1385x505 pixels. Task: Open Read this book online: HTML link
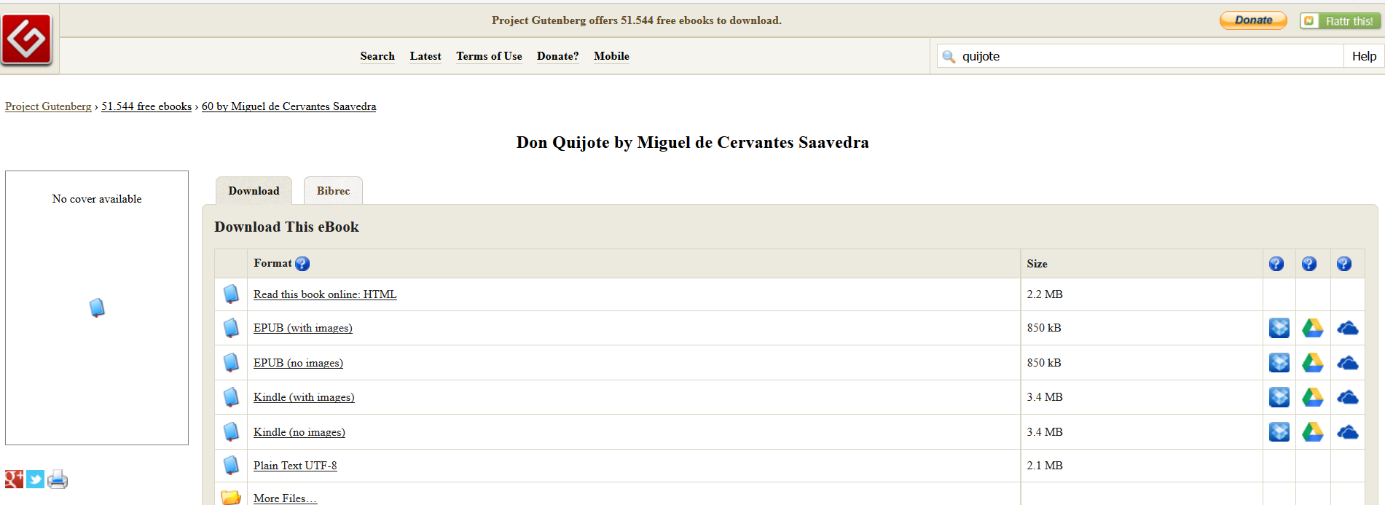325,294
